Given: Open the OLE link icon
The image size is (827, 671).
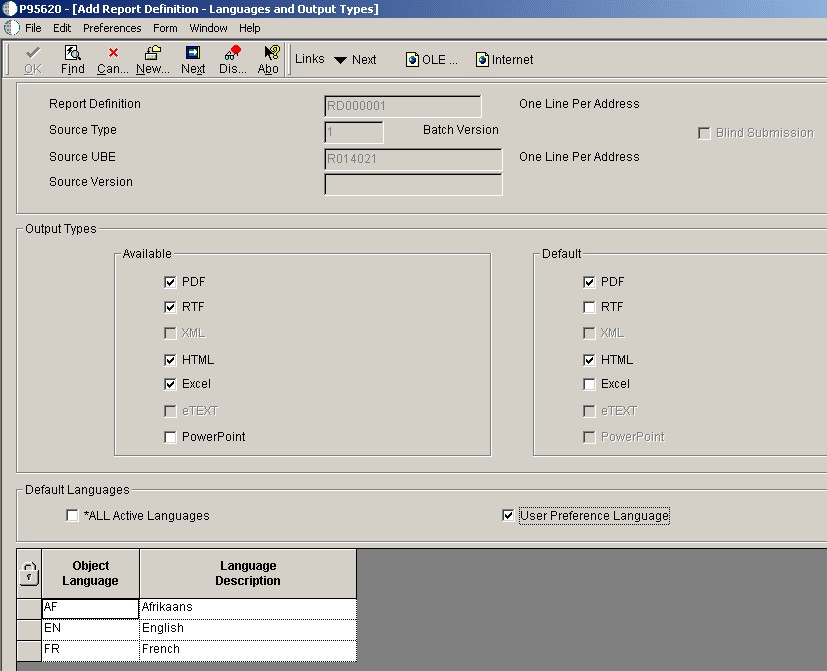Looking at the screenshot, I should pyautogui.click(x=412, y=60).
